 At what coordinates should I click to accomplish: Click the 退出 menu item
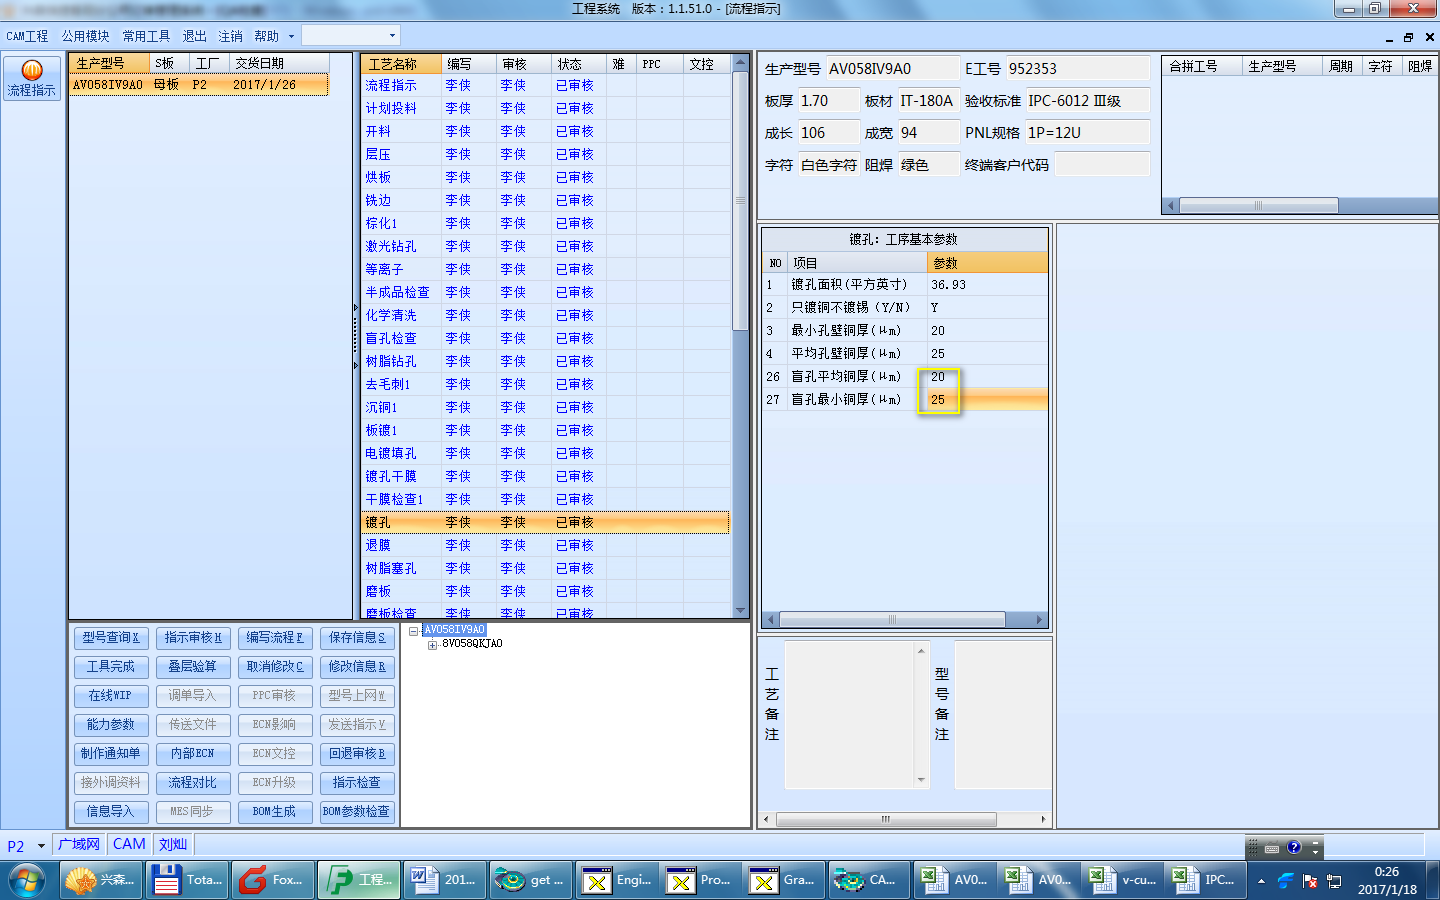(194, 36)
